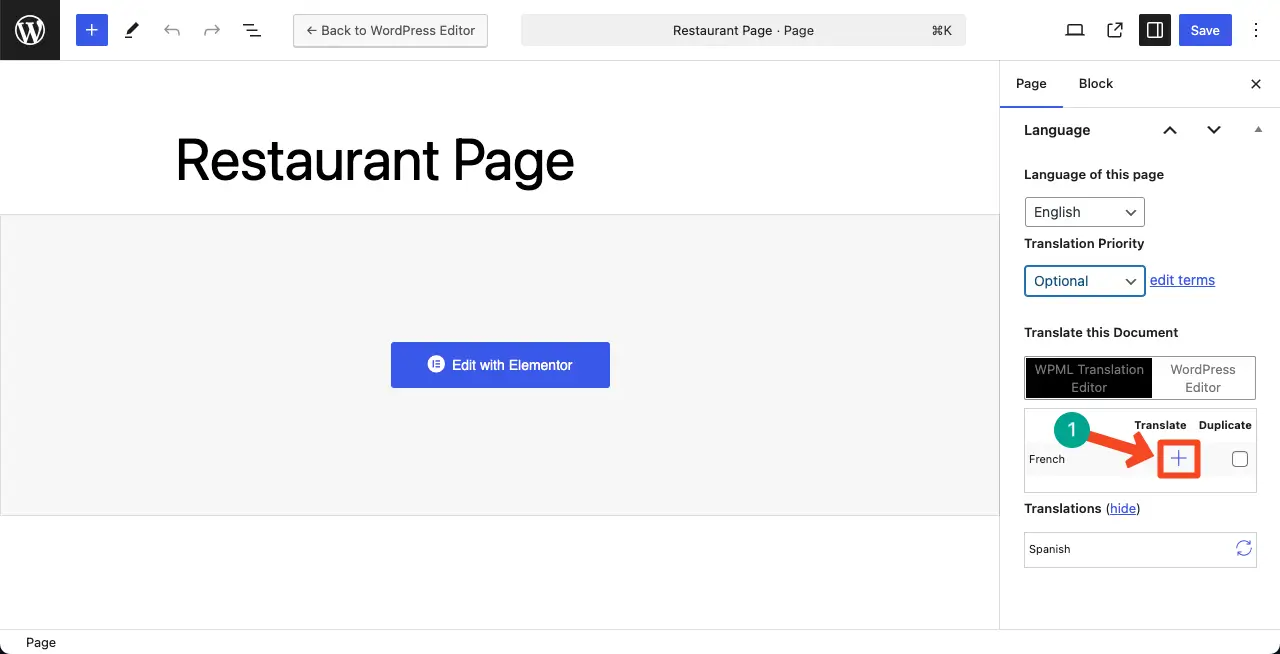Open page in new tab icon

coord(1115,30)
